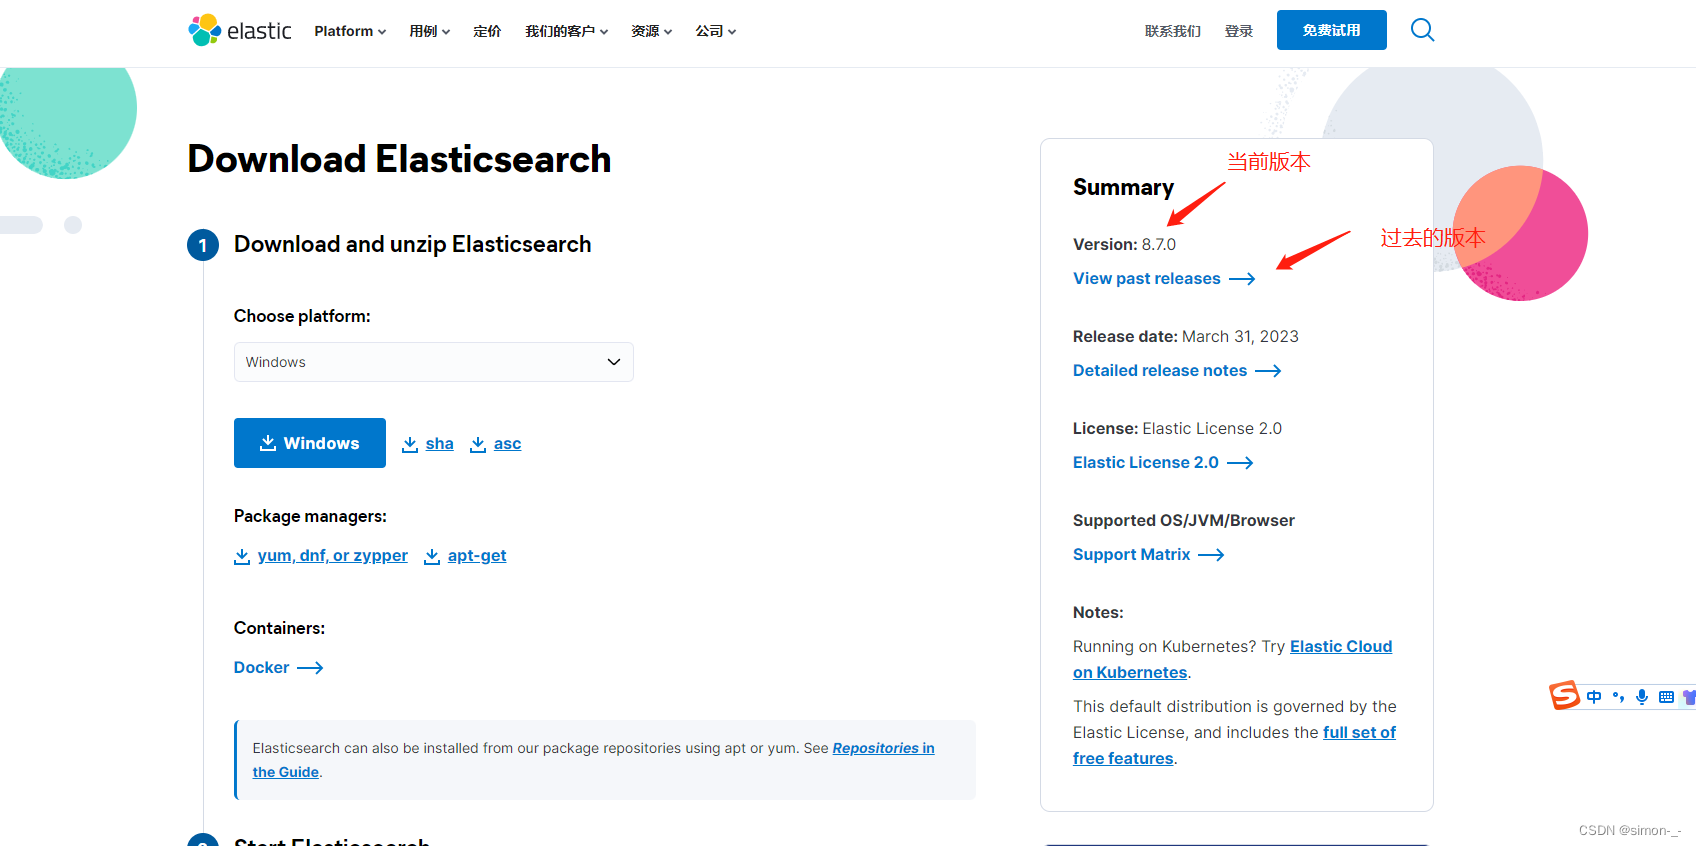Expand the 我们的客户 menu
Screen dimensions: 1696x846
pos(567,31)
